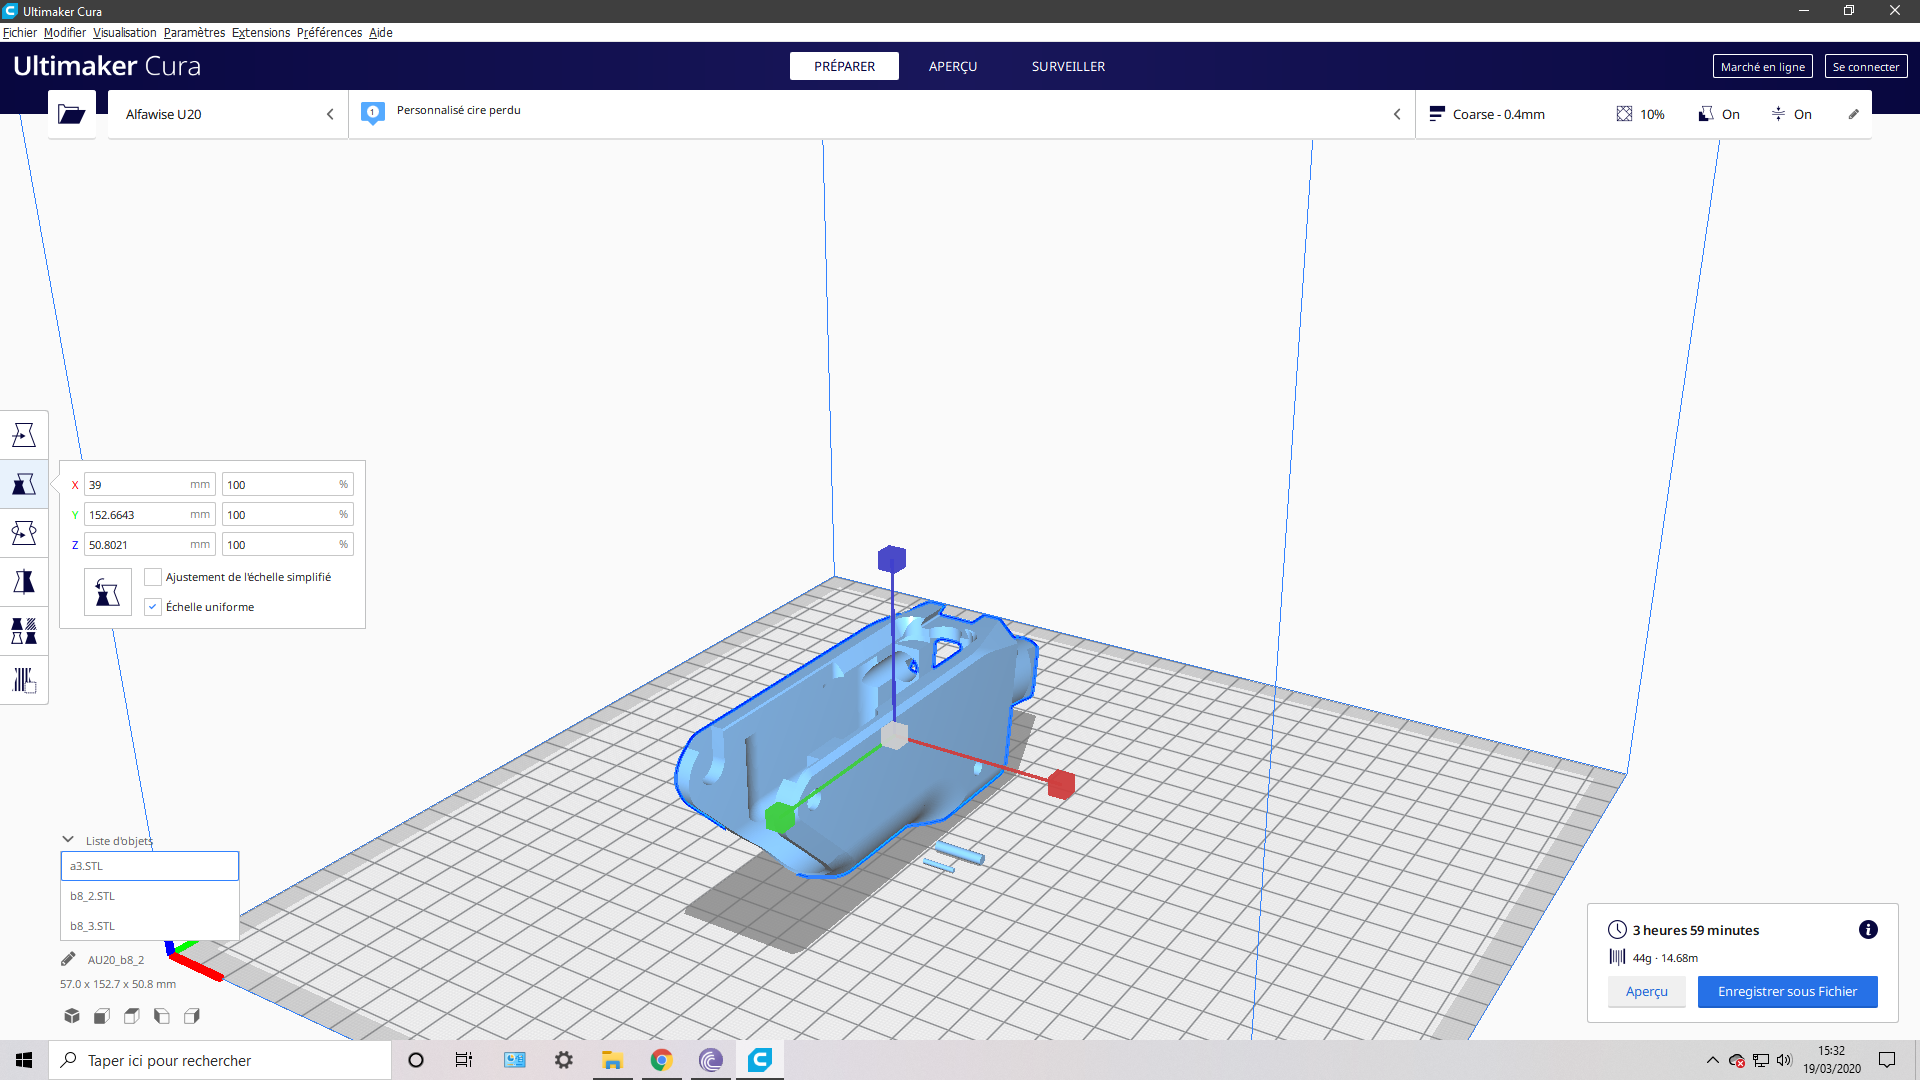The height and width of the screenshot is (1080, 1920).
Task: Switch to left side view cube
Action: click(x=162, y=1016)
